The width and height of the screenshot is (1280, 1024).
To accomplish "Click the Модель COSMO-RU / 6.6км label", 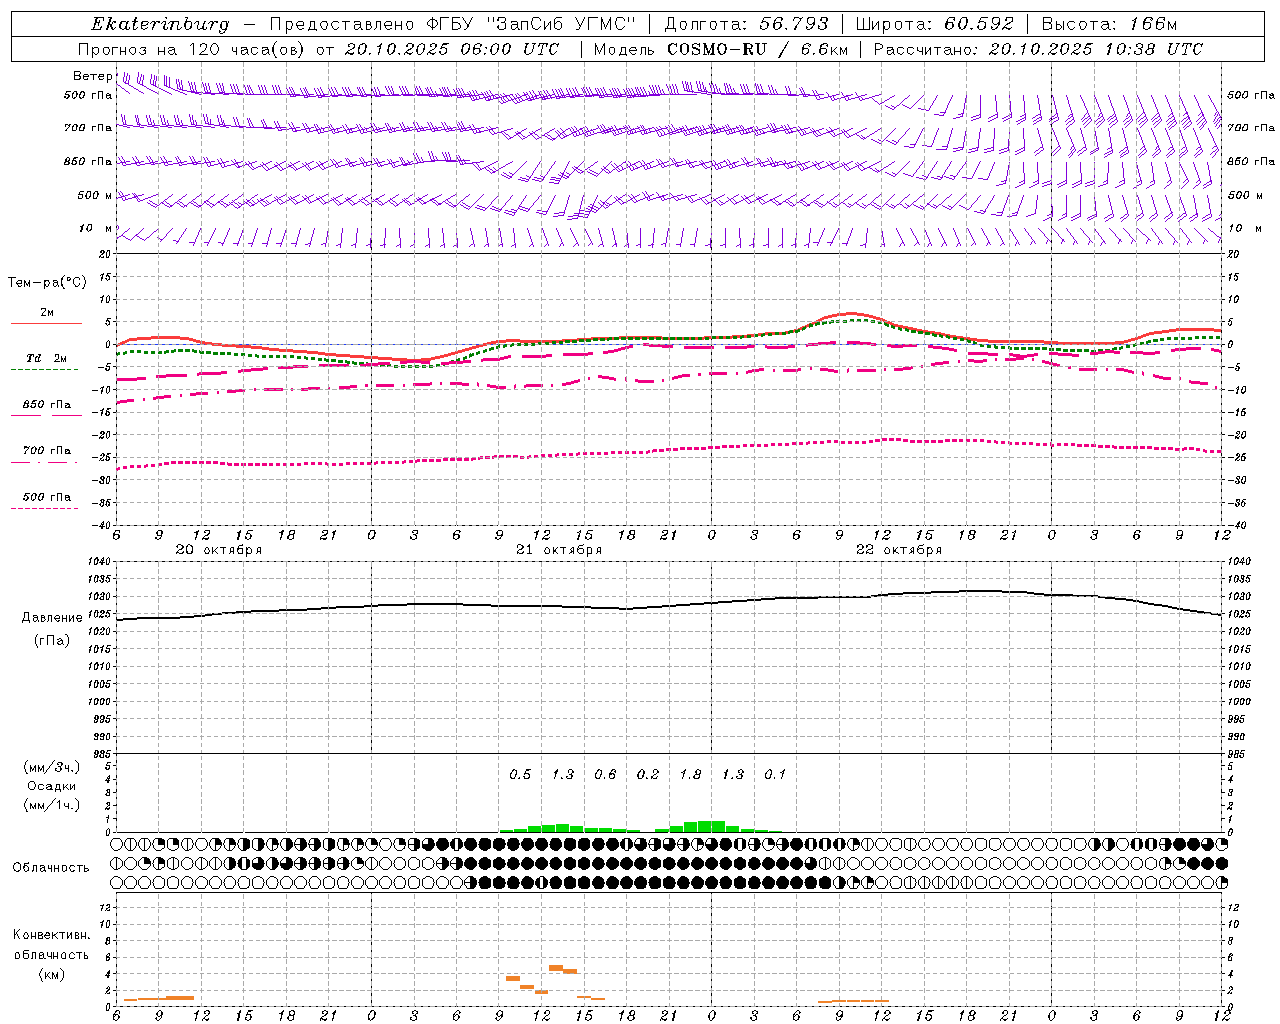I will click(x=721, y=49).
